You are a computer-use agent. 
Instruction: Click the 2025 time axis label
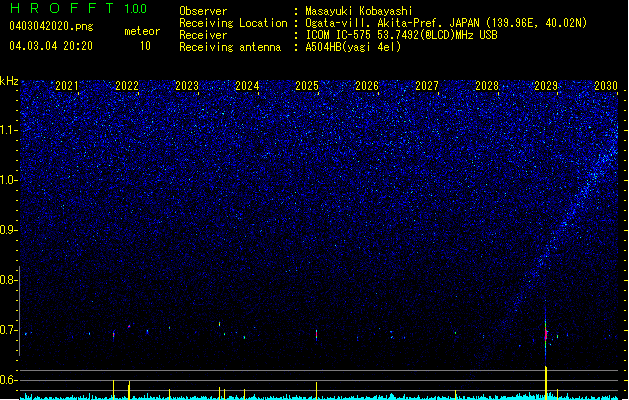click(307, 86)
